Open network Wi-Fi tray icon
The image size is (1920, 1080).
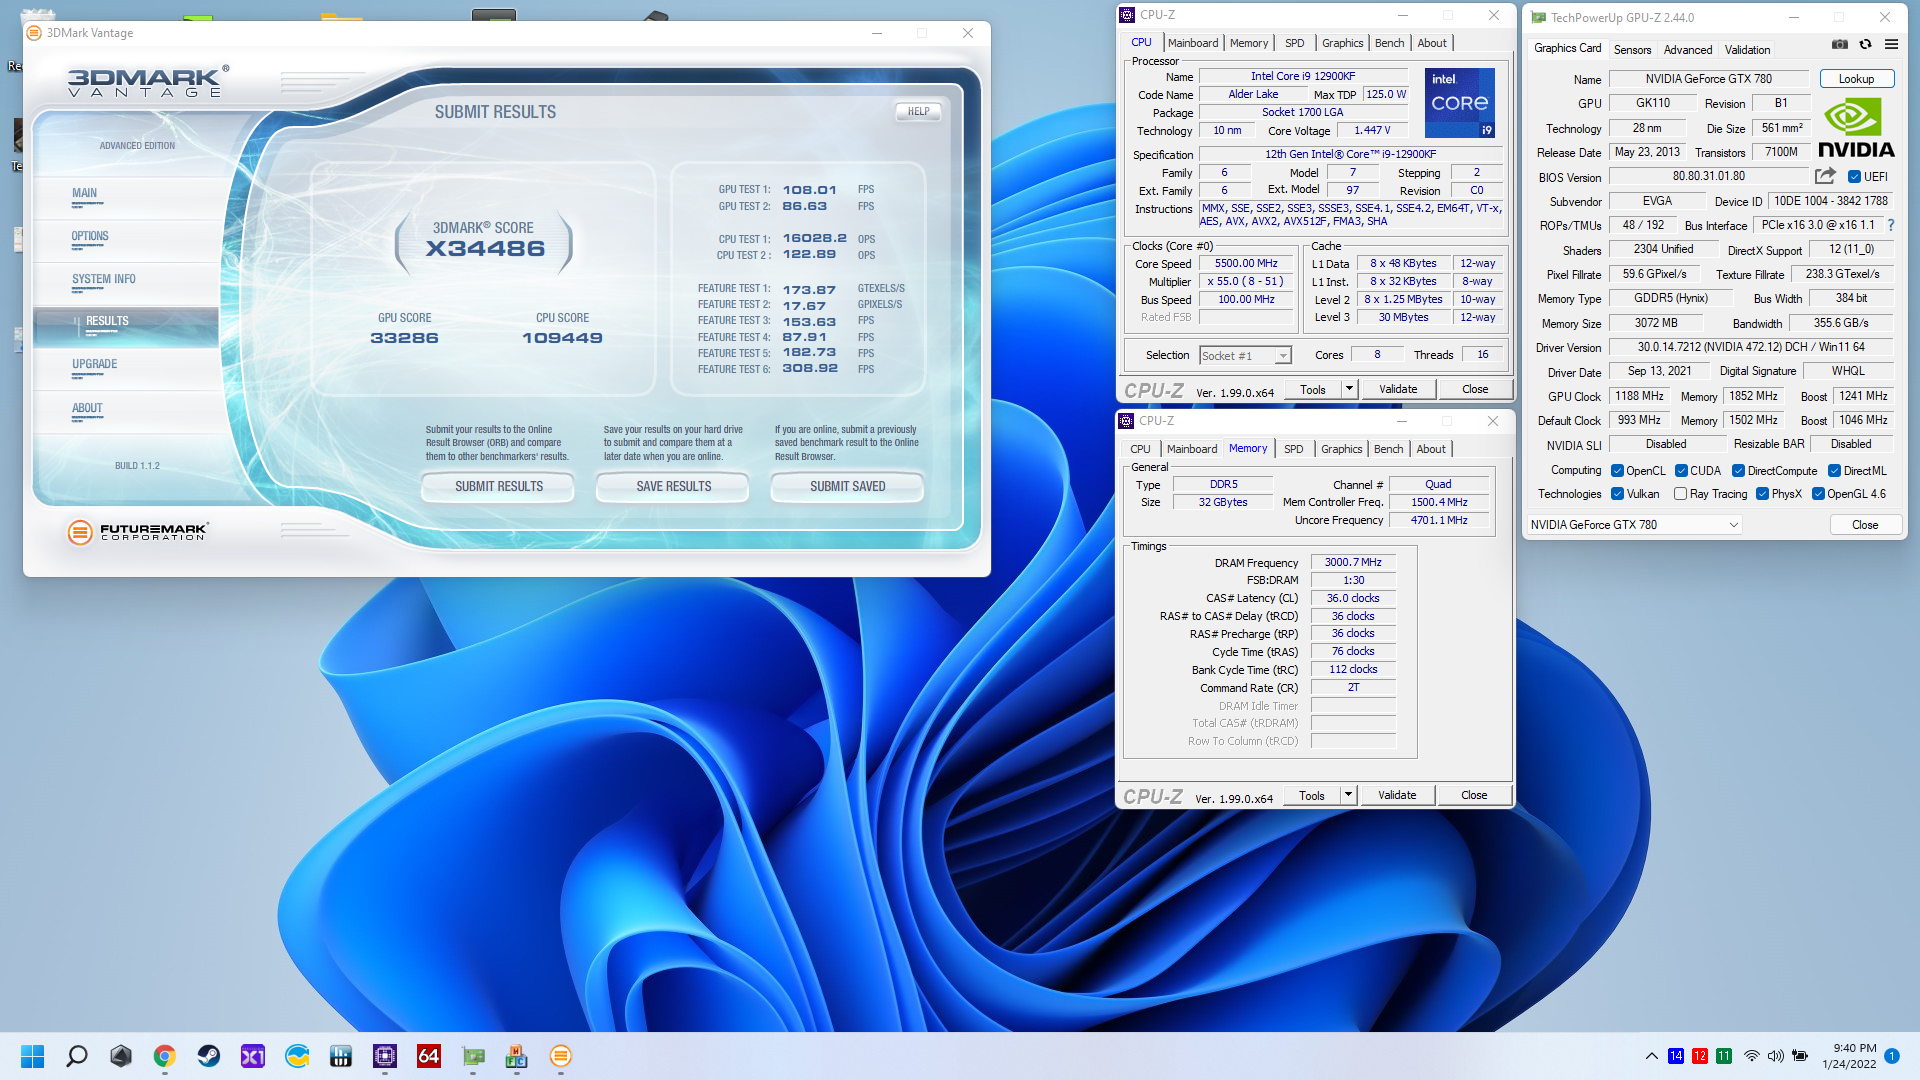tap(1751, 1056)
